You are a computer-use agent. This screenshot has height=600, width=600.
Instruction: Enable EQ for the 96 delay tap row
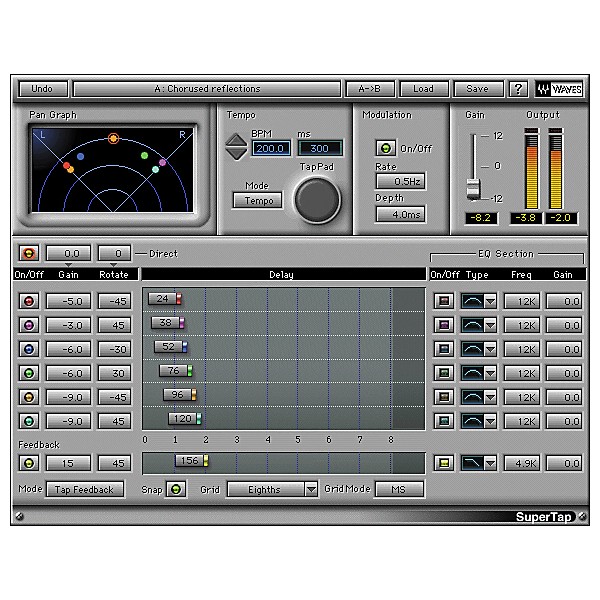(444, 397)
